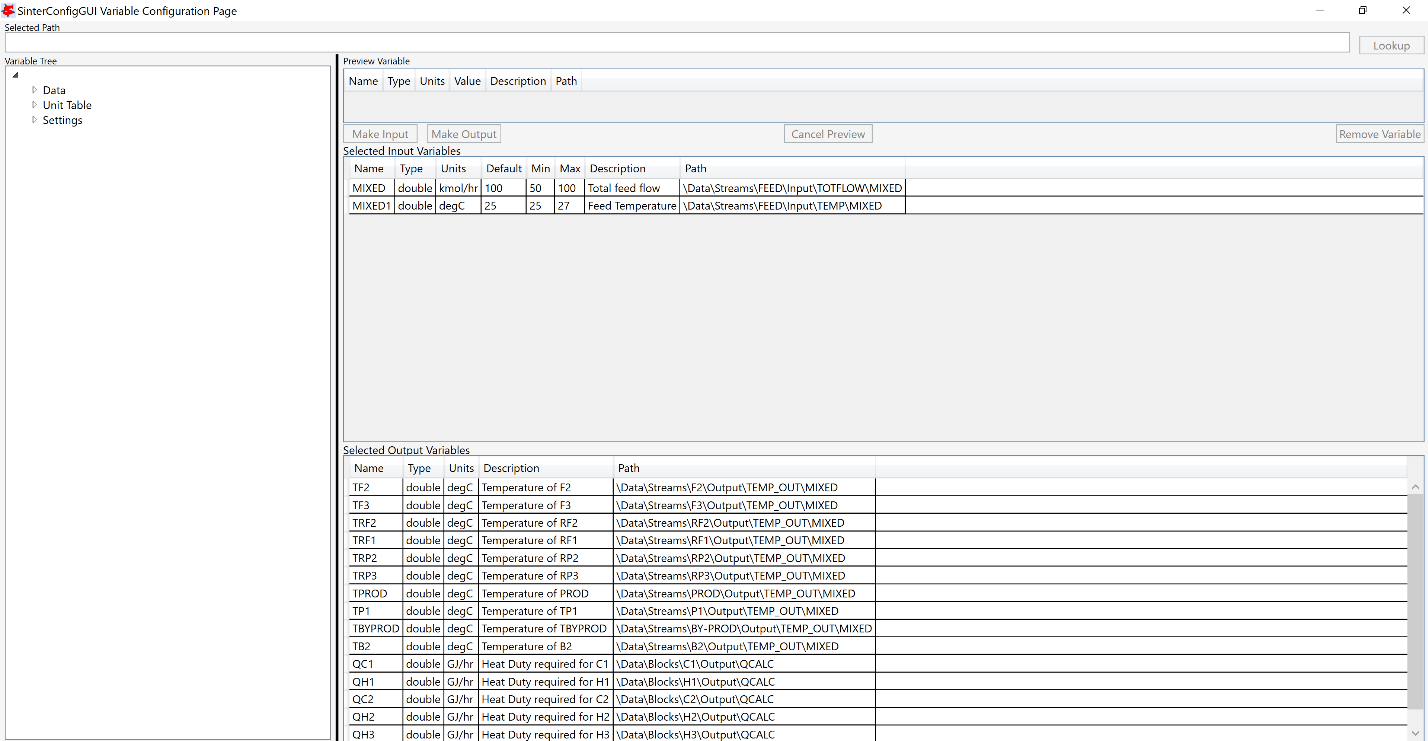The height and width of the screenshot is (741, 1428).
Task: Click the Path column header in input variables
Action: tap(695, 168)
